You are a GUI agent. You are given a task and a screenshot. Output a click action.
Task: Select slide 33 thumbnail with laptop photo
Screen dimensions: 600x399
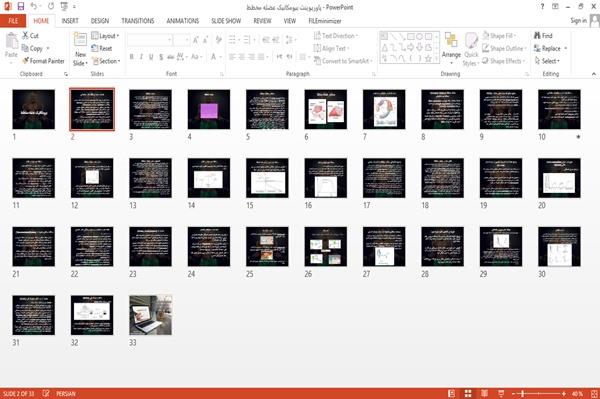coord(150,315)
